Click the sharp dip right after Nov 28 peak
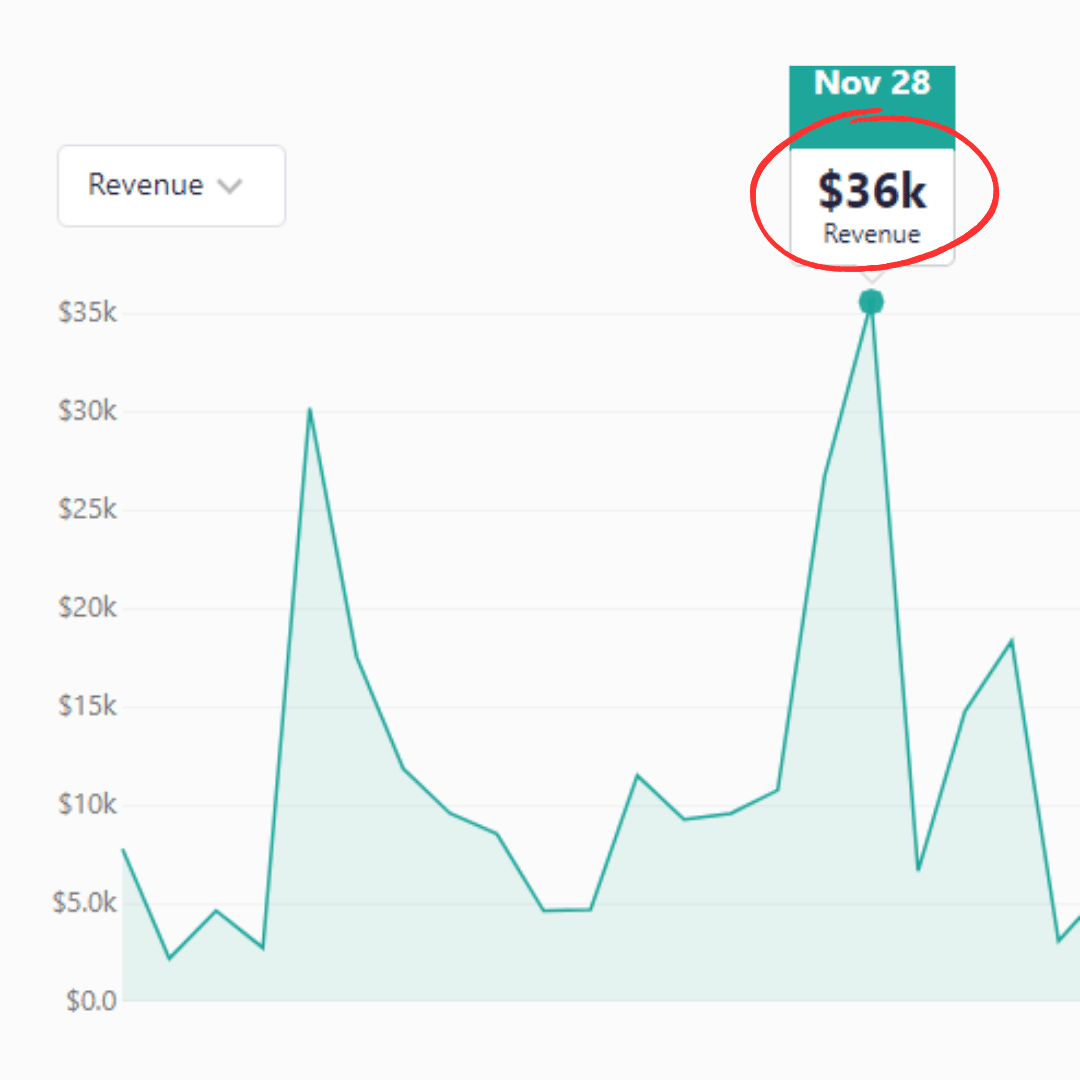The width and height of the screenshot is (1080, 1080). [918, 869]
